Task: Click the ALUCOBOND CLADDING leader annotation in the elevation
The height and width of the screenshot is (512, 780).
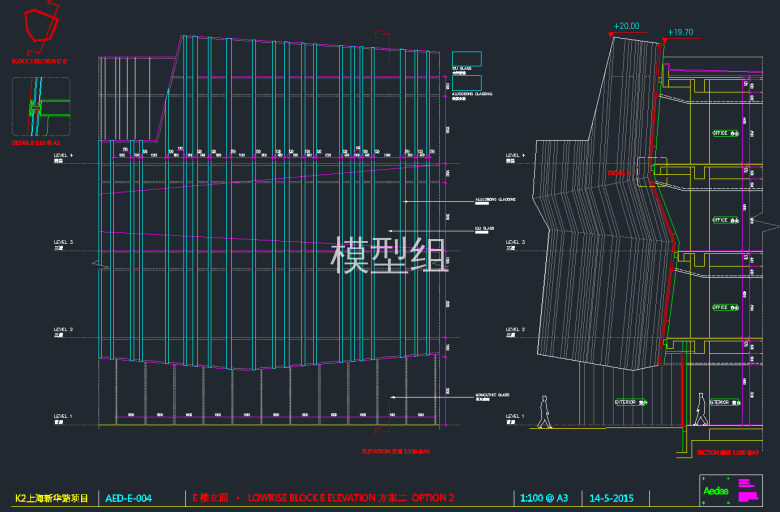Action: 495,200
